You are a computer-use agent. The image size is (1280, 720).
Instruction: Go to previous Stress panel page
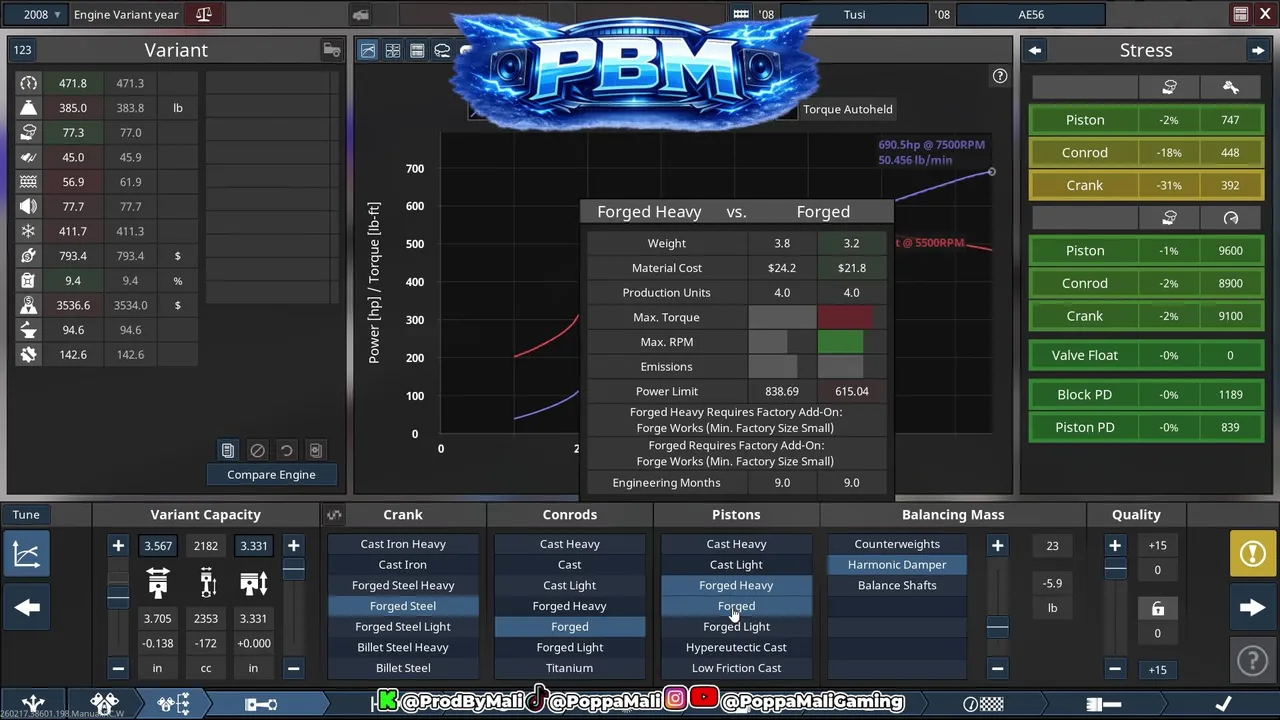point(1034,50)
